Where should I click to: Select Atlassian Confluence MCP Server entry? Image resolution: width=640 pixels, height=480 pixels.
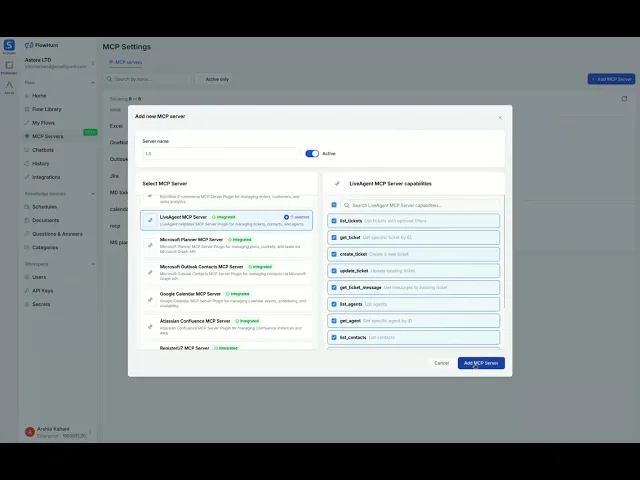point(227,327)
